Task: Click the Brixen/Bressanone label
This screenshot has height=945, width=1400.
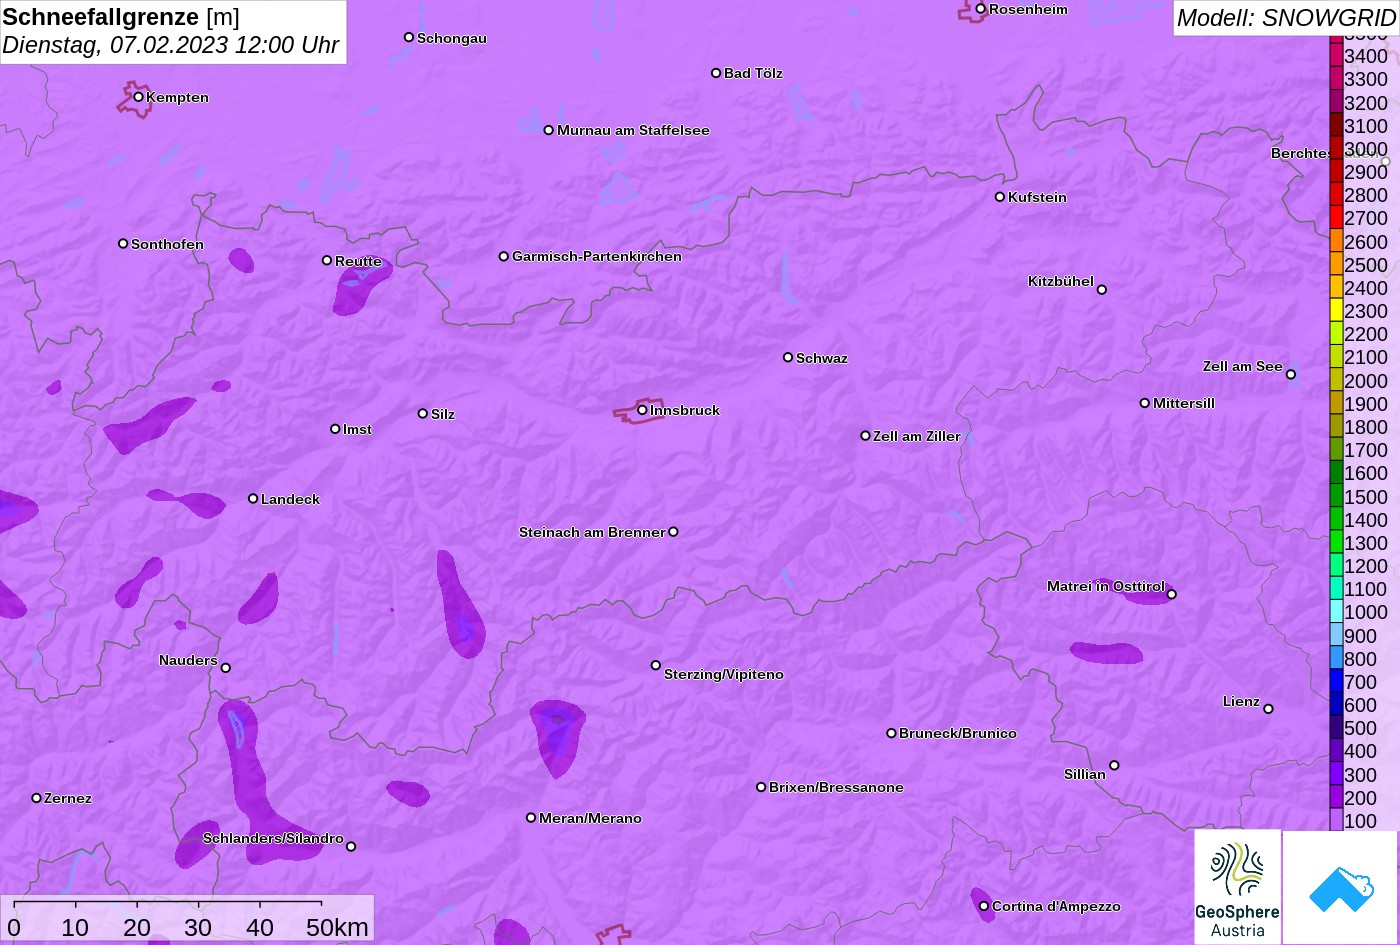Action: [836, 787]
